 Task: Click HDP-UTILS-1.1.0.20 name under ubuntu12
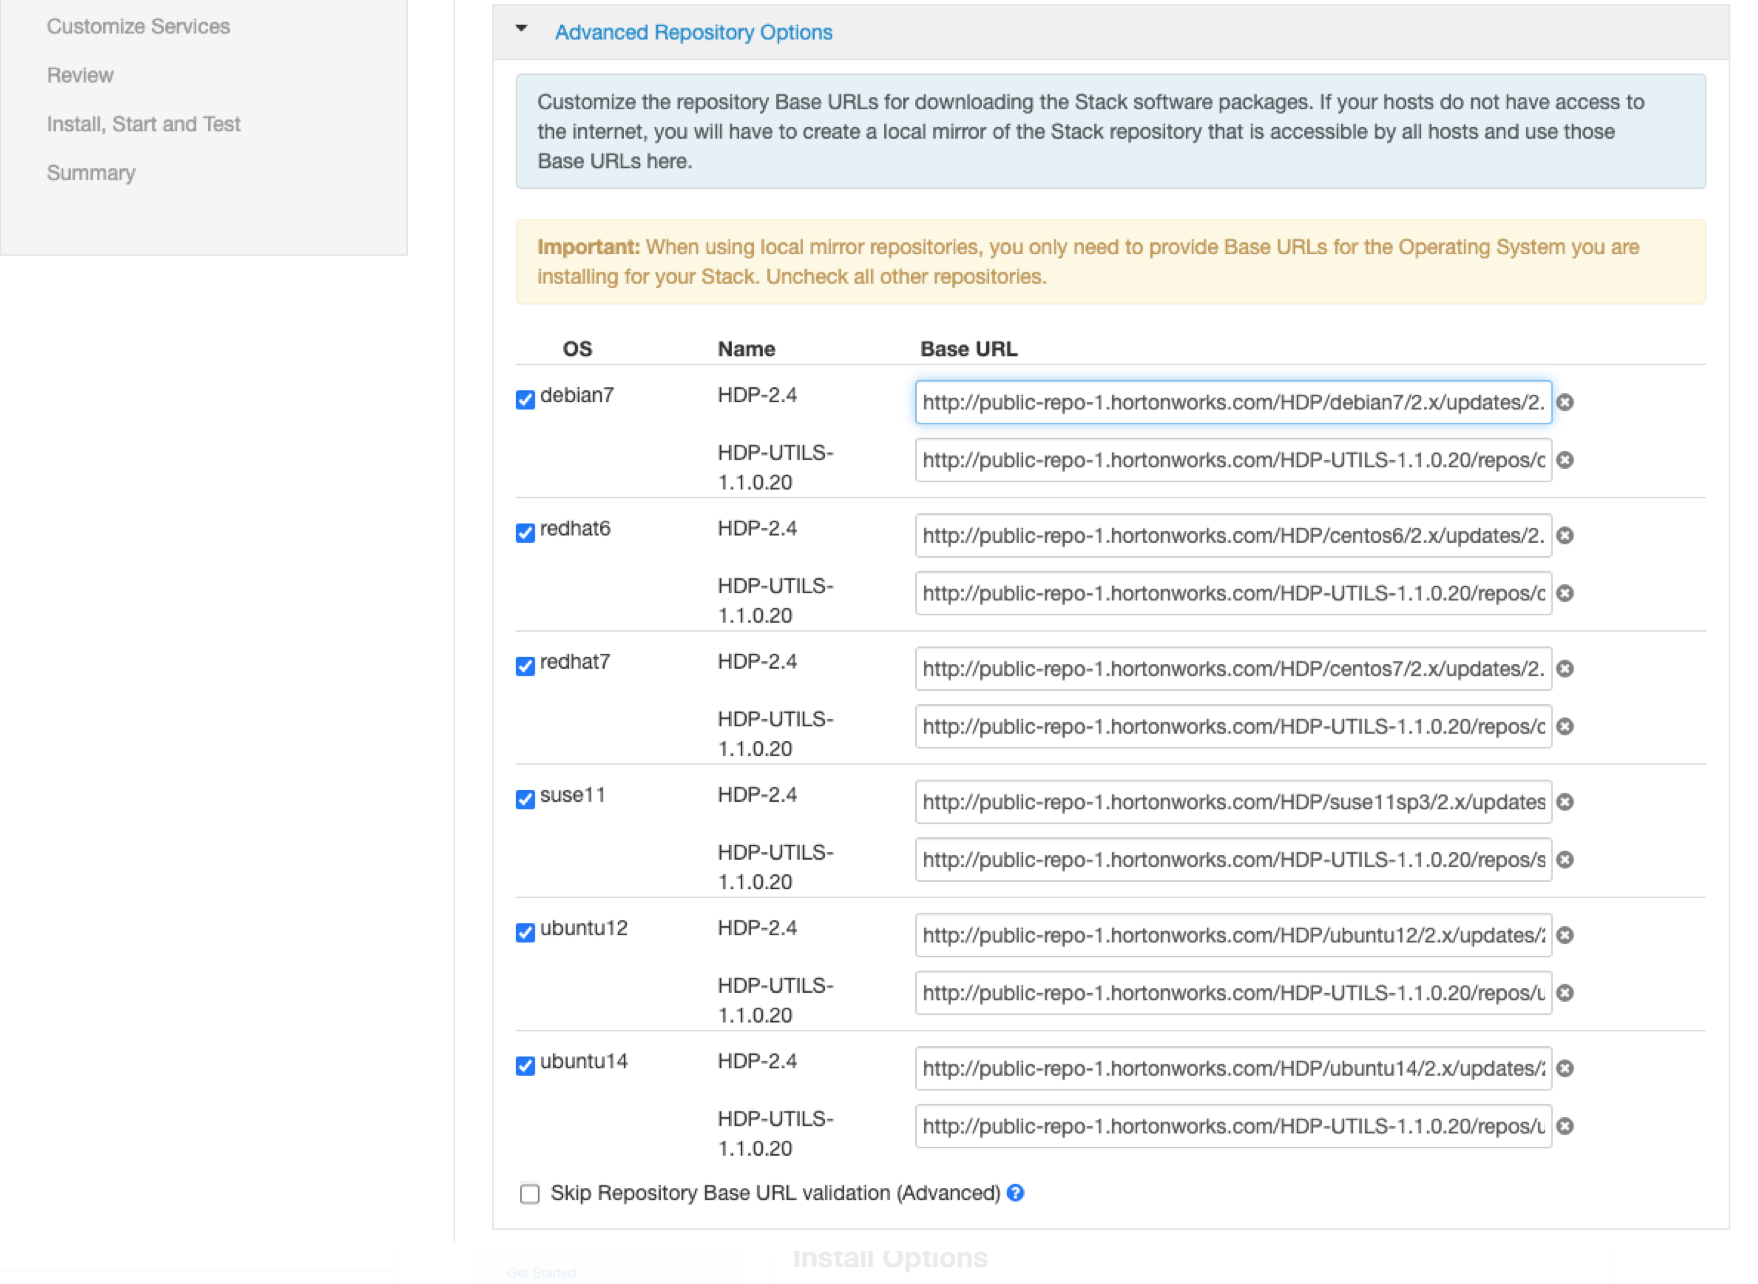click(x=775, y=1000)
